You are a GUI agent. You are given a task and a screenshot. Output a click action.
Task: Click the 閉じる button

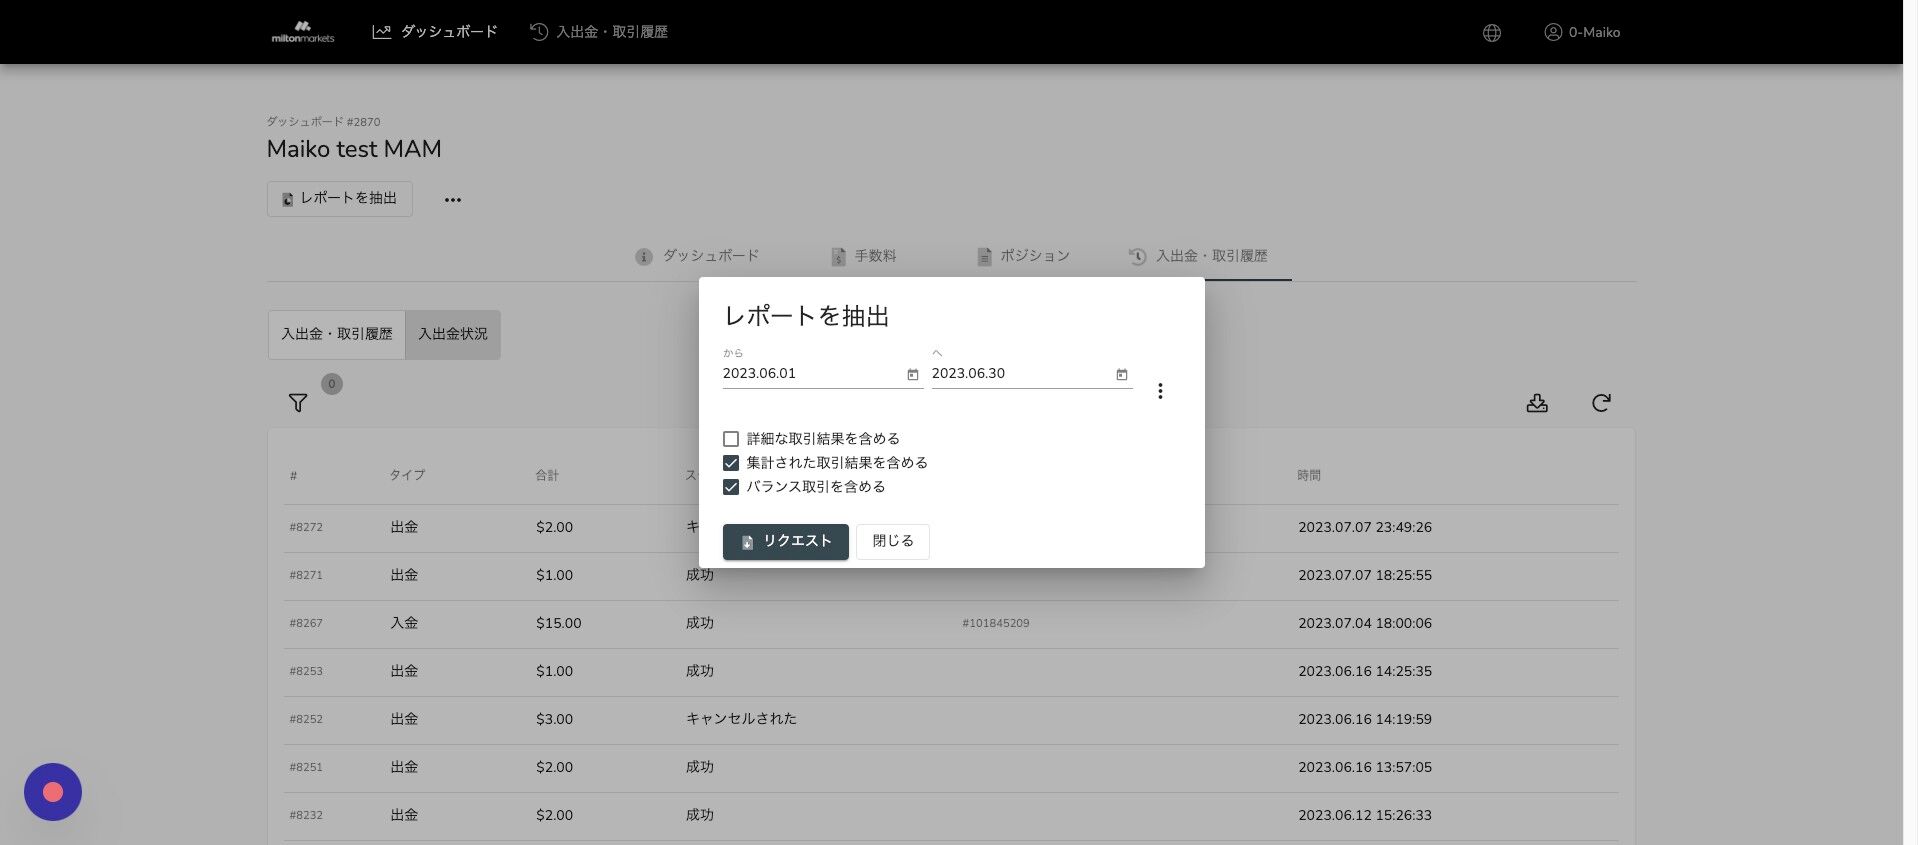[893, 542]
